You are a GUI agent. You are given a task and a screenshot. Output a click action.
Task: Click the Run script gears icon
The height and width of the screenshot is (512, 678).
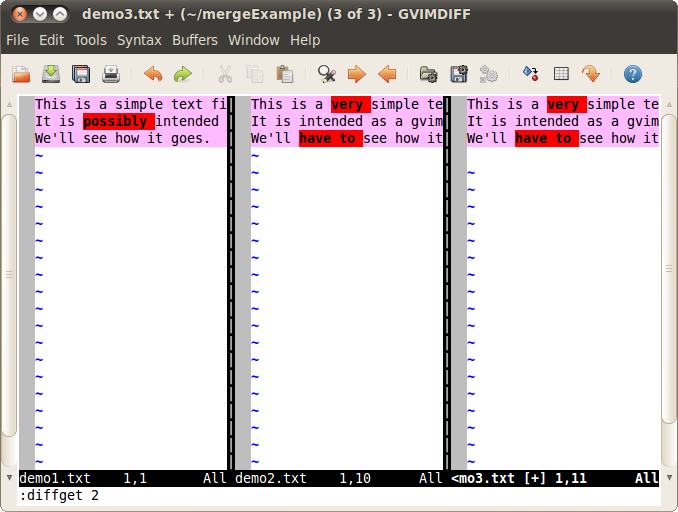coord(489,74)
